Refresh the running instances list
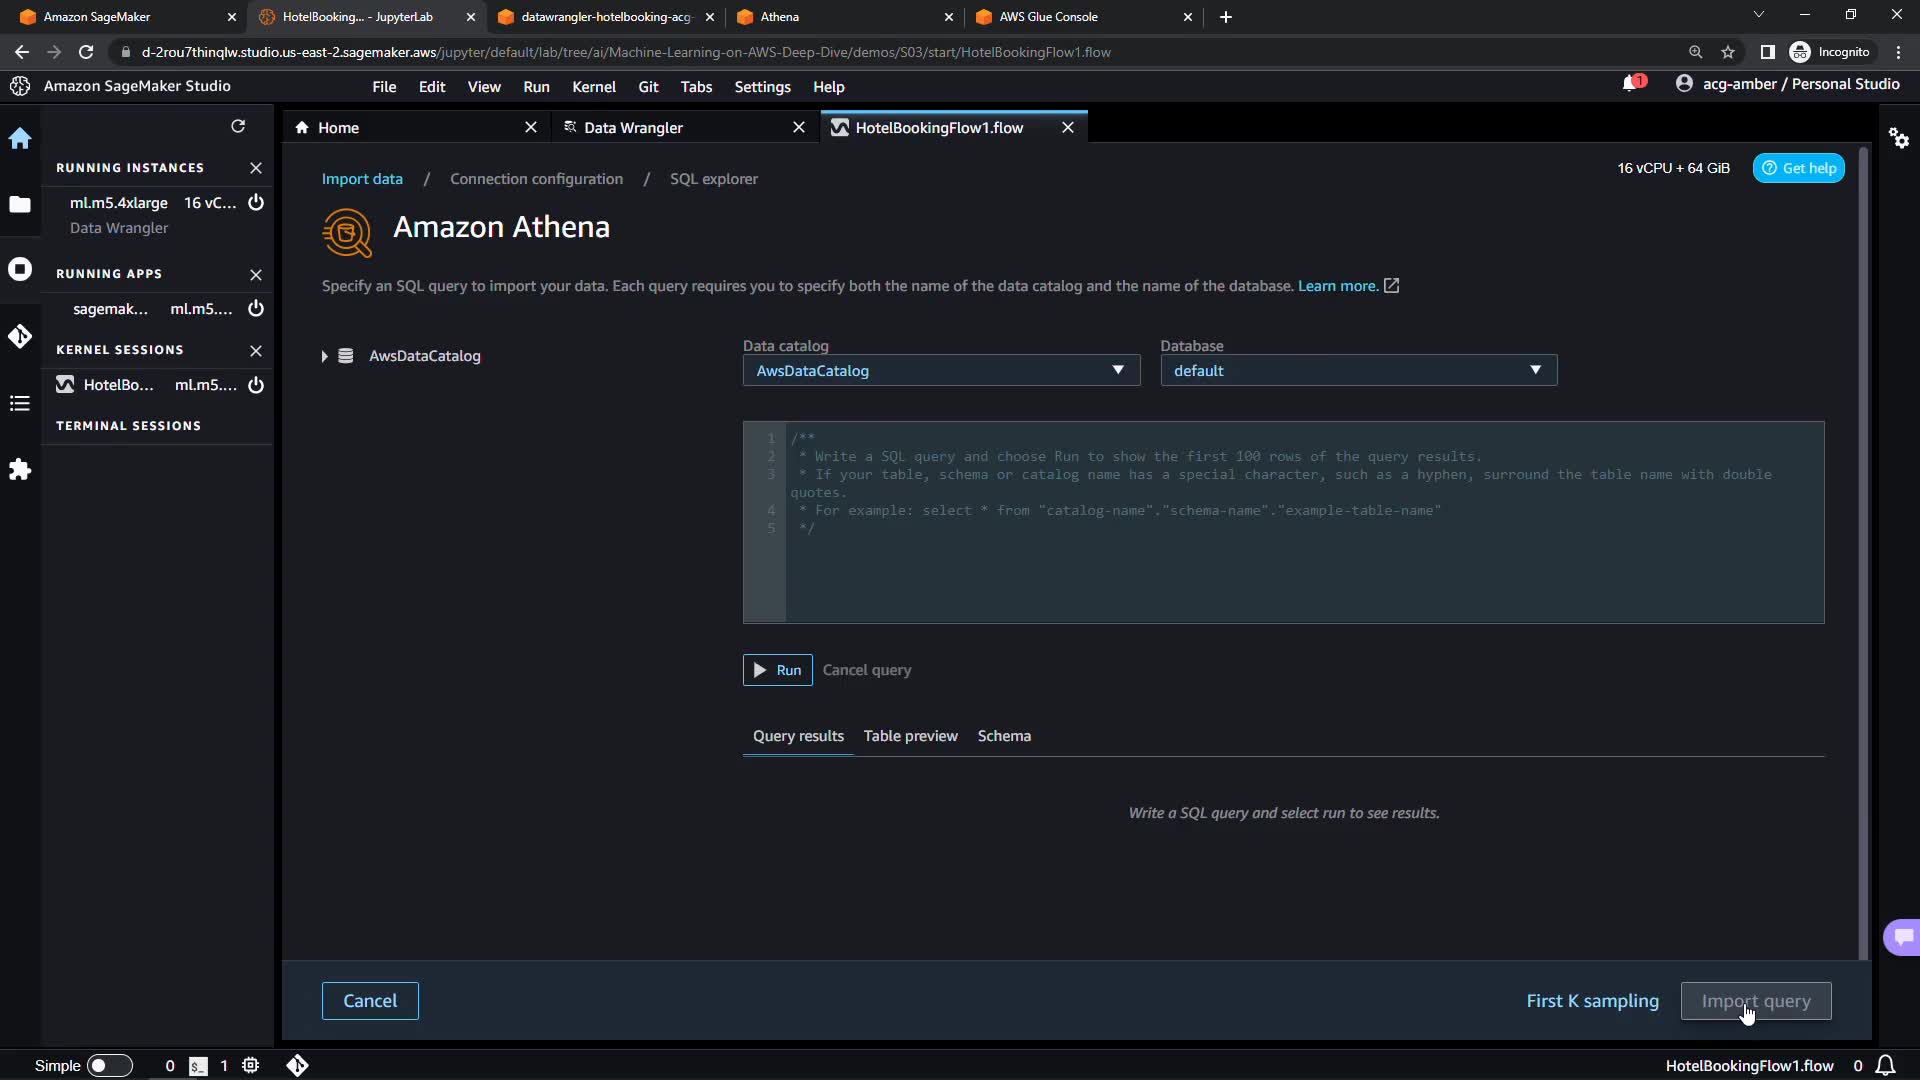Viewport: 1920px width, 1080px height. coord(238,127)
